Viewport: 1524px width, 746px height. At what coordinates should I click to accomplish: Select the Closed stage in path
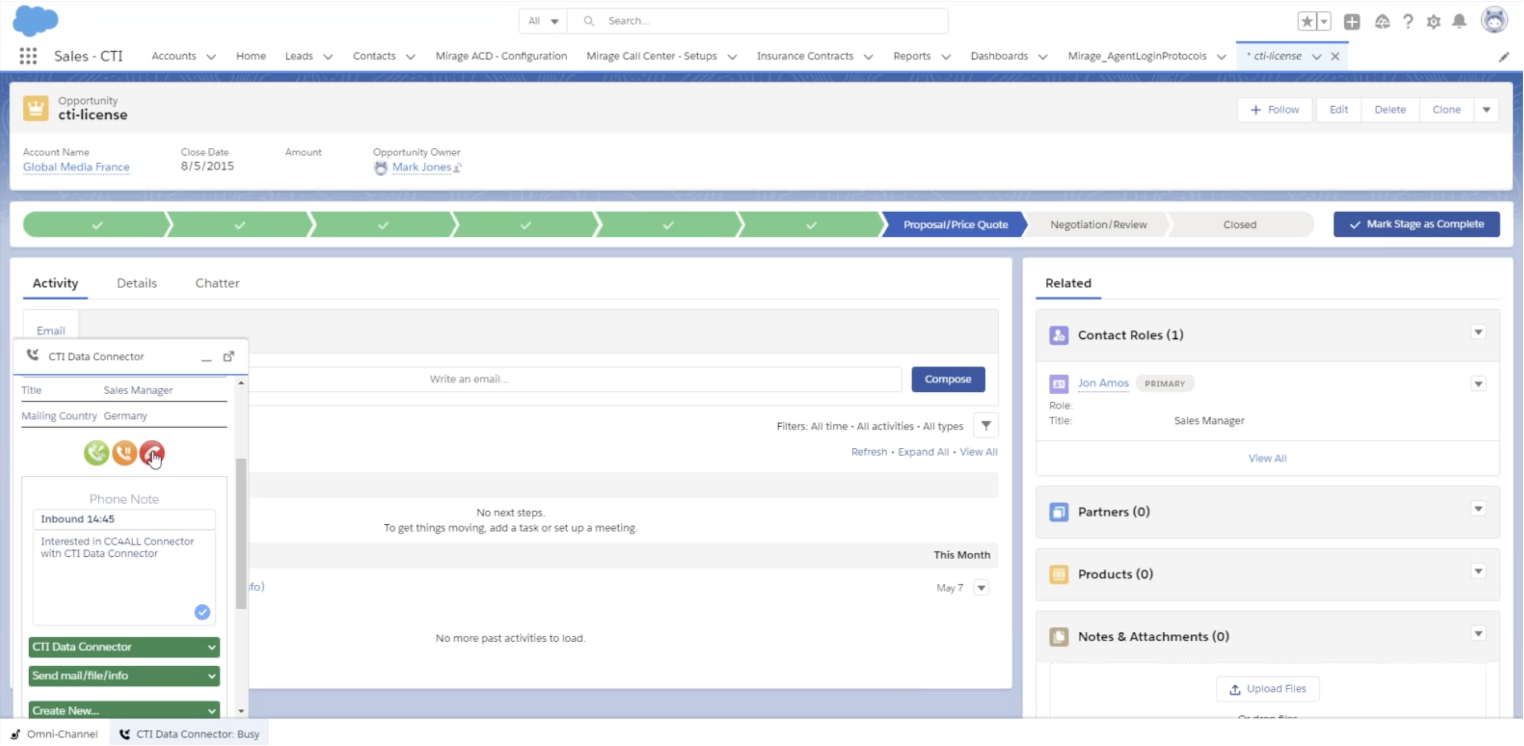[1239, 224]
